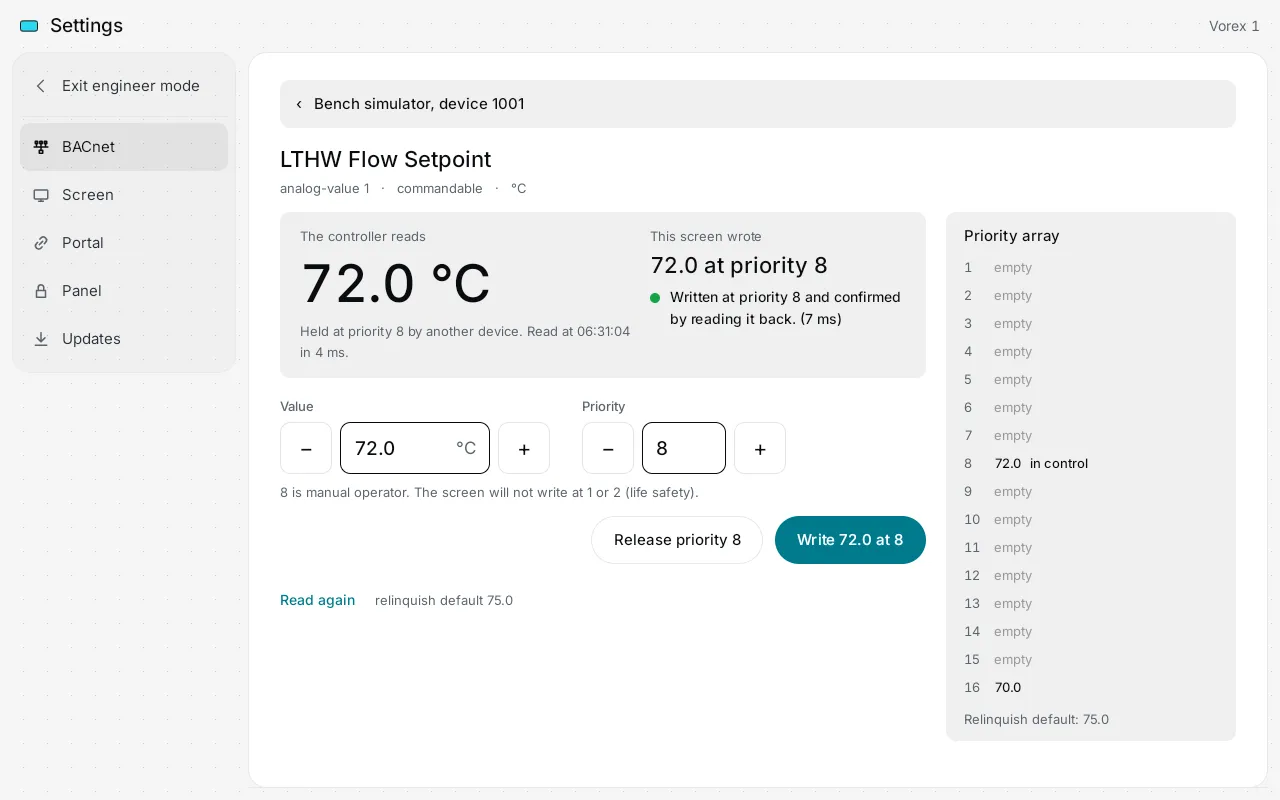Image resolution: width=1280 pixels, height=800 pixels.
Task: Click the Settings title text
Action: [86, 26]
